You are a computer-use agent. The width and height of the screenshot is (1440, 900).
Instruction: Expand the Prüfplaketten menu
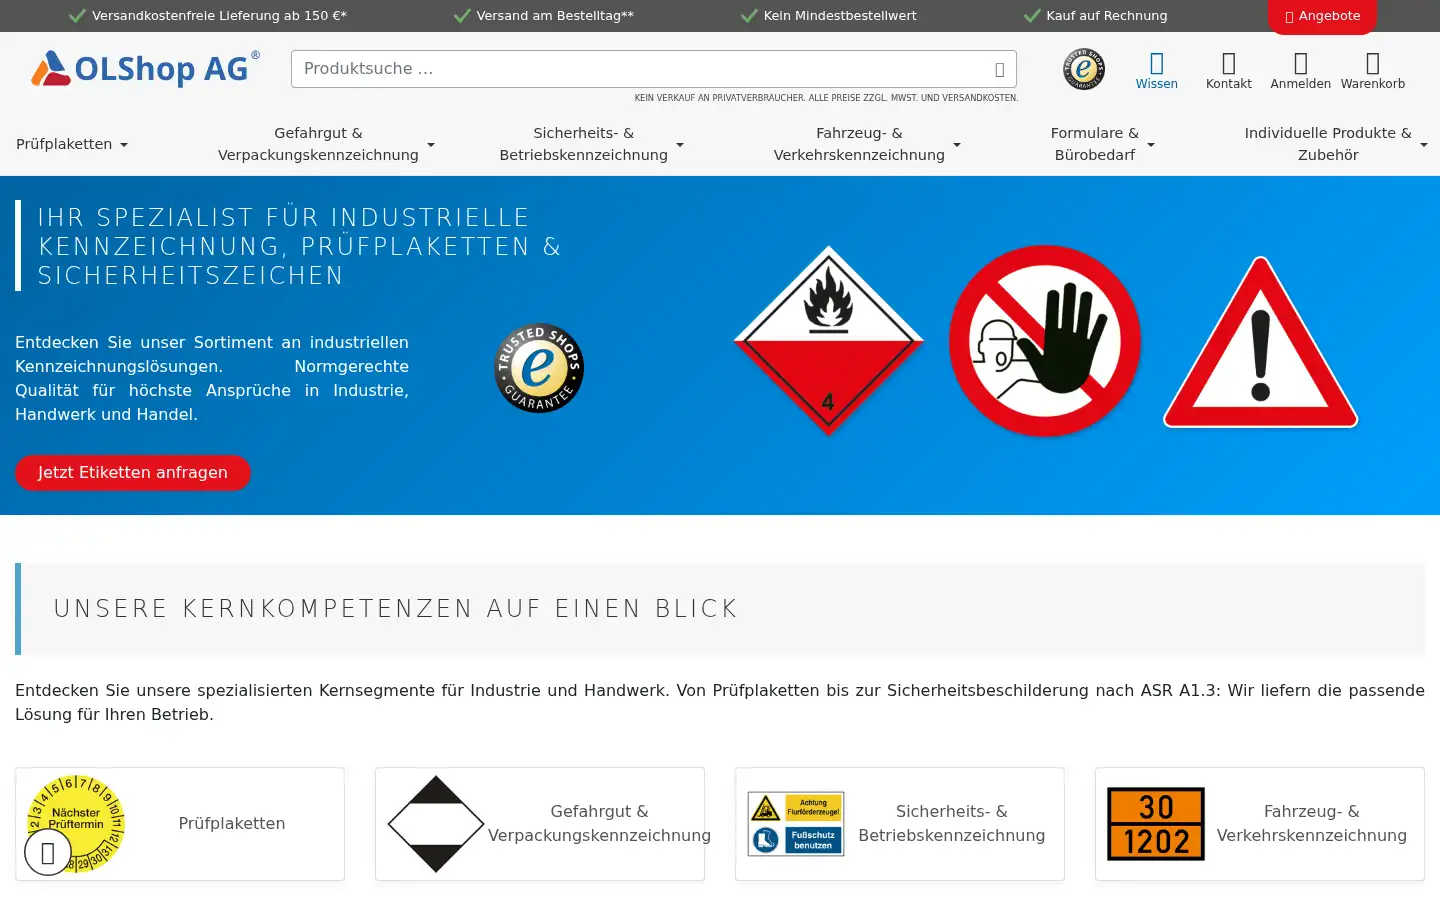tap(72, 144)
